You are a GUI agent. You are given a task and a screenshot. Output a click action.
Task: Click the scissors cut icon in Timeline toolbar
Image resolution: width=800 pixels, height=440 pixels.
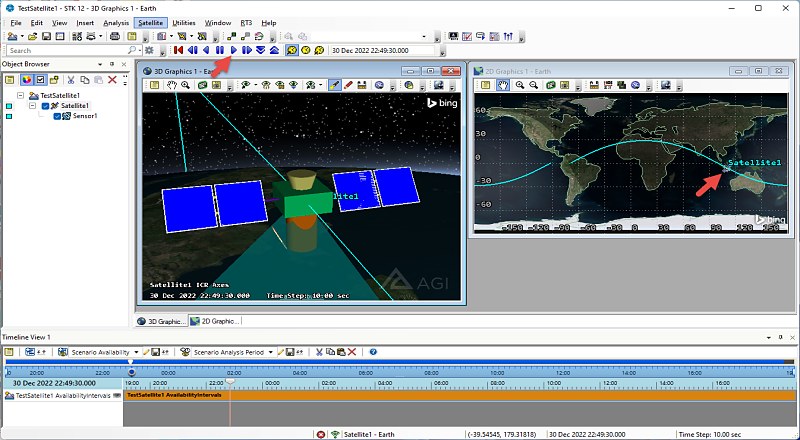click(x=319, y=352)
